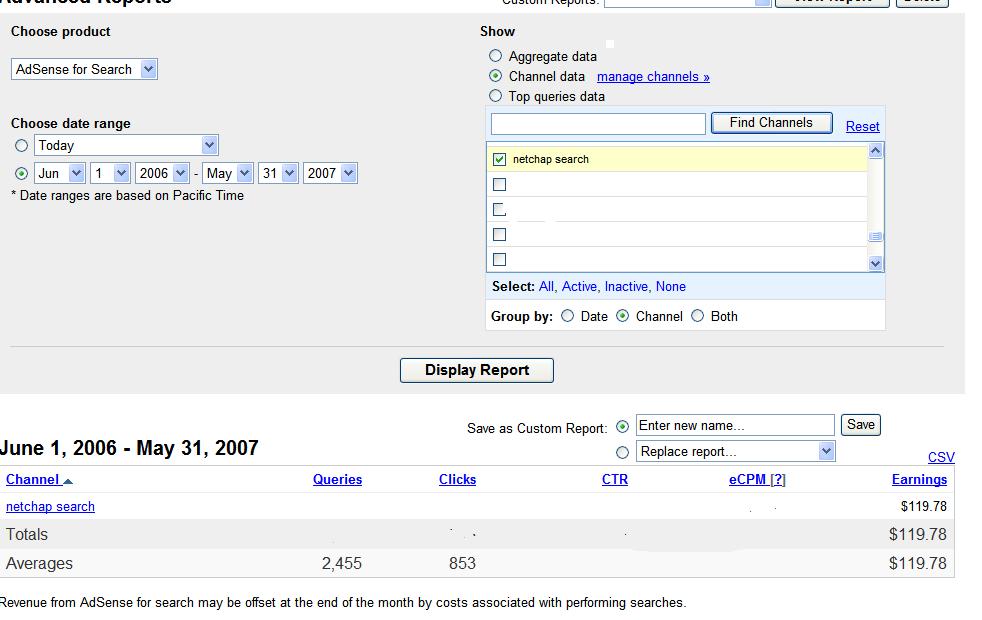Select the Enter new name radio button
Viewport: 982px width, 620px height.
pyautogui.click(x=622, y=426)
